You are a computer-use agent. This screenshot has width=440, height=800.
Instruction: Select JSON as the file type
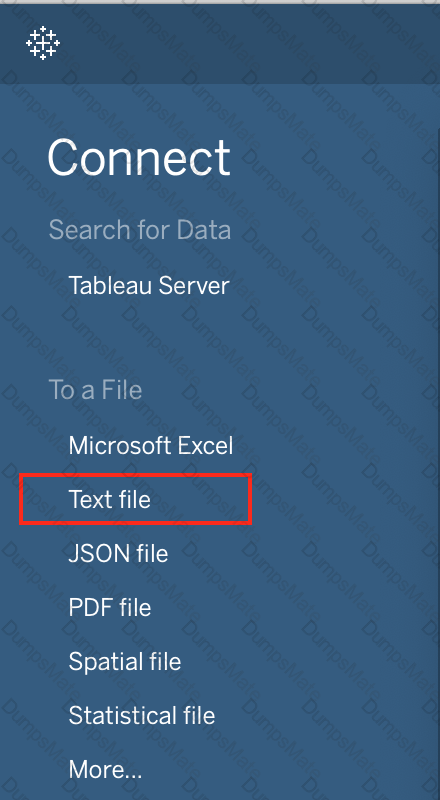tap(118, 554)
